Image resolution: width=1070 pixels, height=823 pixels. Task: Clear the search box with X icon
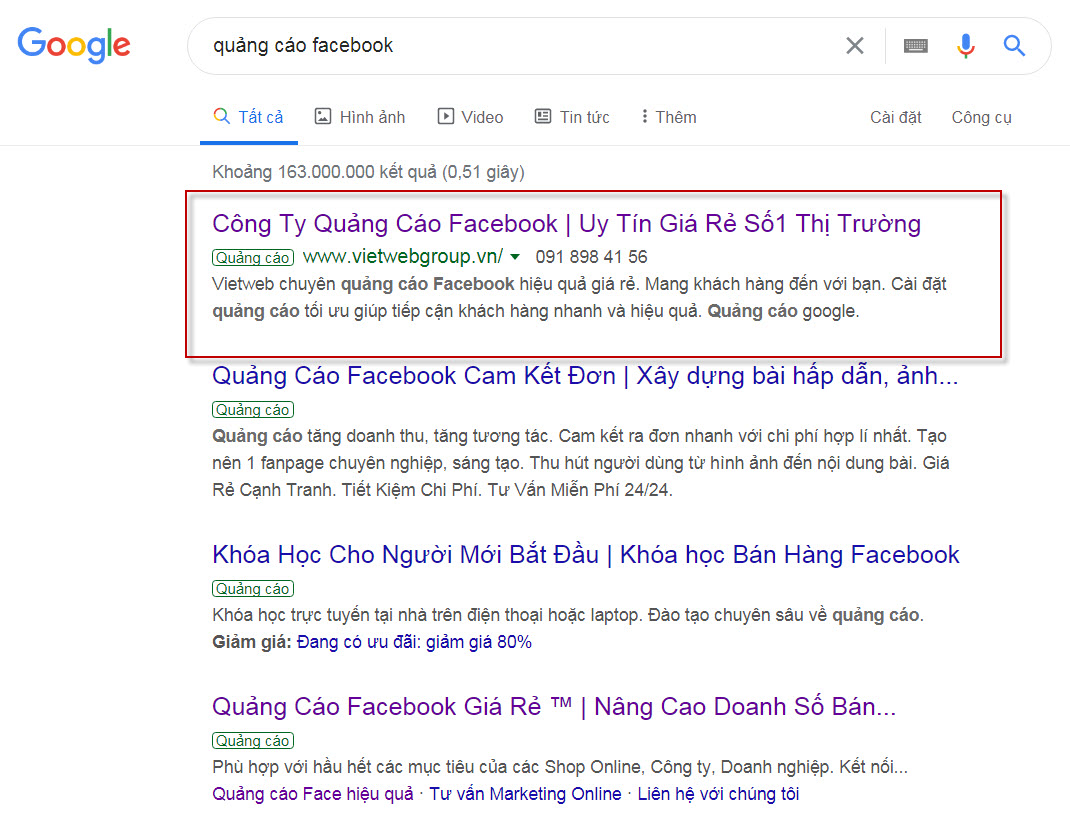[854, 46]
